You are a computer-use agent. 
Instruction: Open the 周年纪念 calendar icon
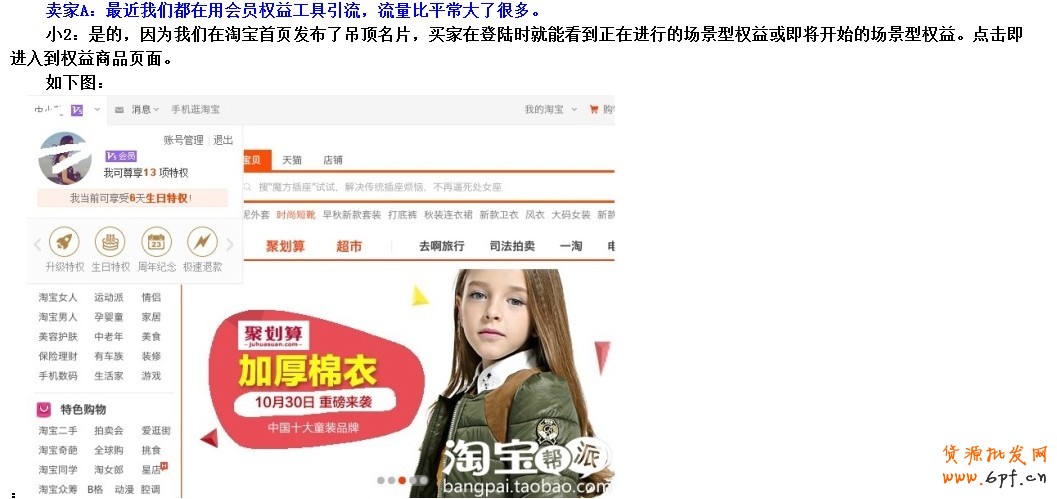[156, 241]
